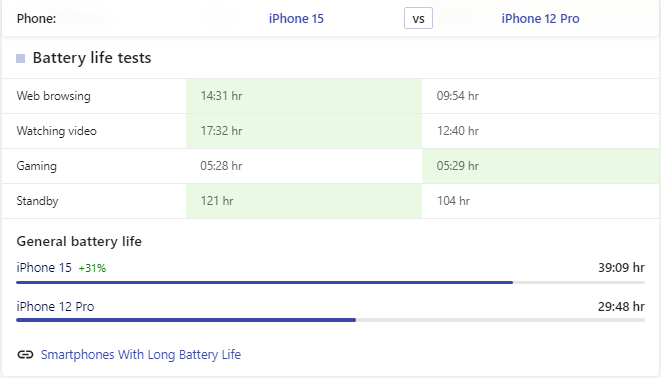Viewport: 661px width, 378px height.
Task: Select the Standby row label
Action: pos(38,201)
